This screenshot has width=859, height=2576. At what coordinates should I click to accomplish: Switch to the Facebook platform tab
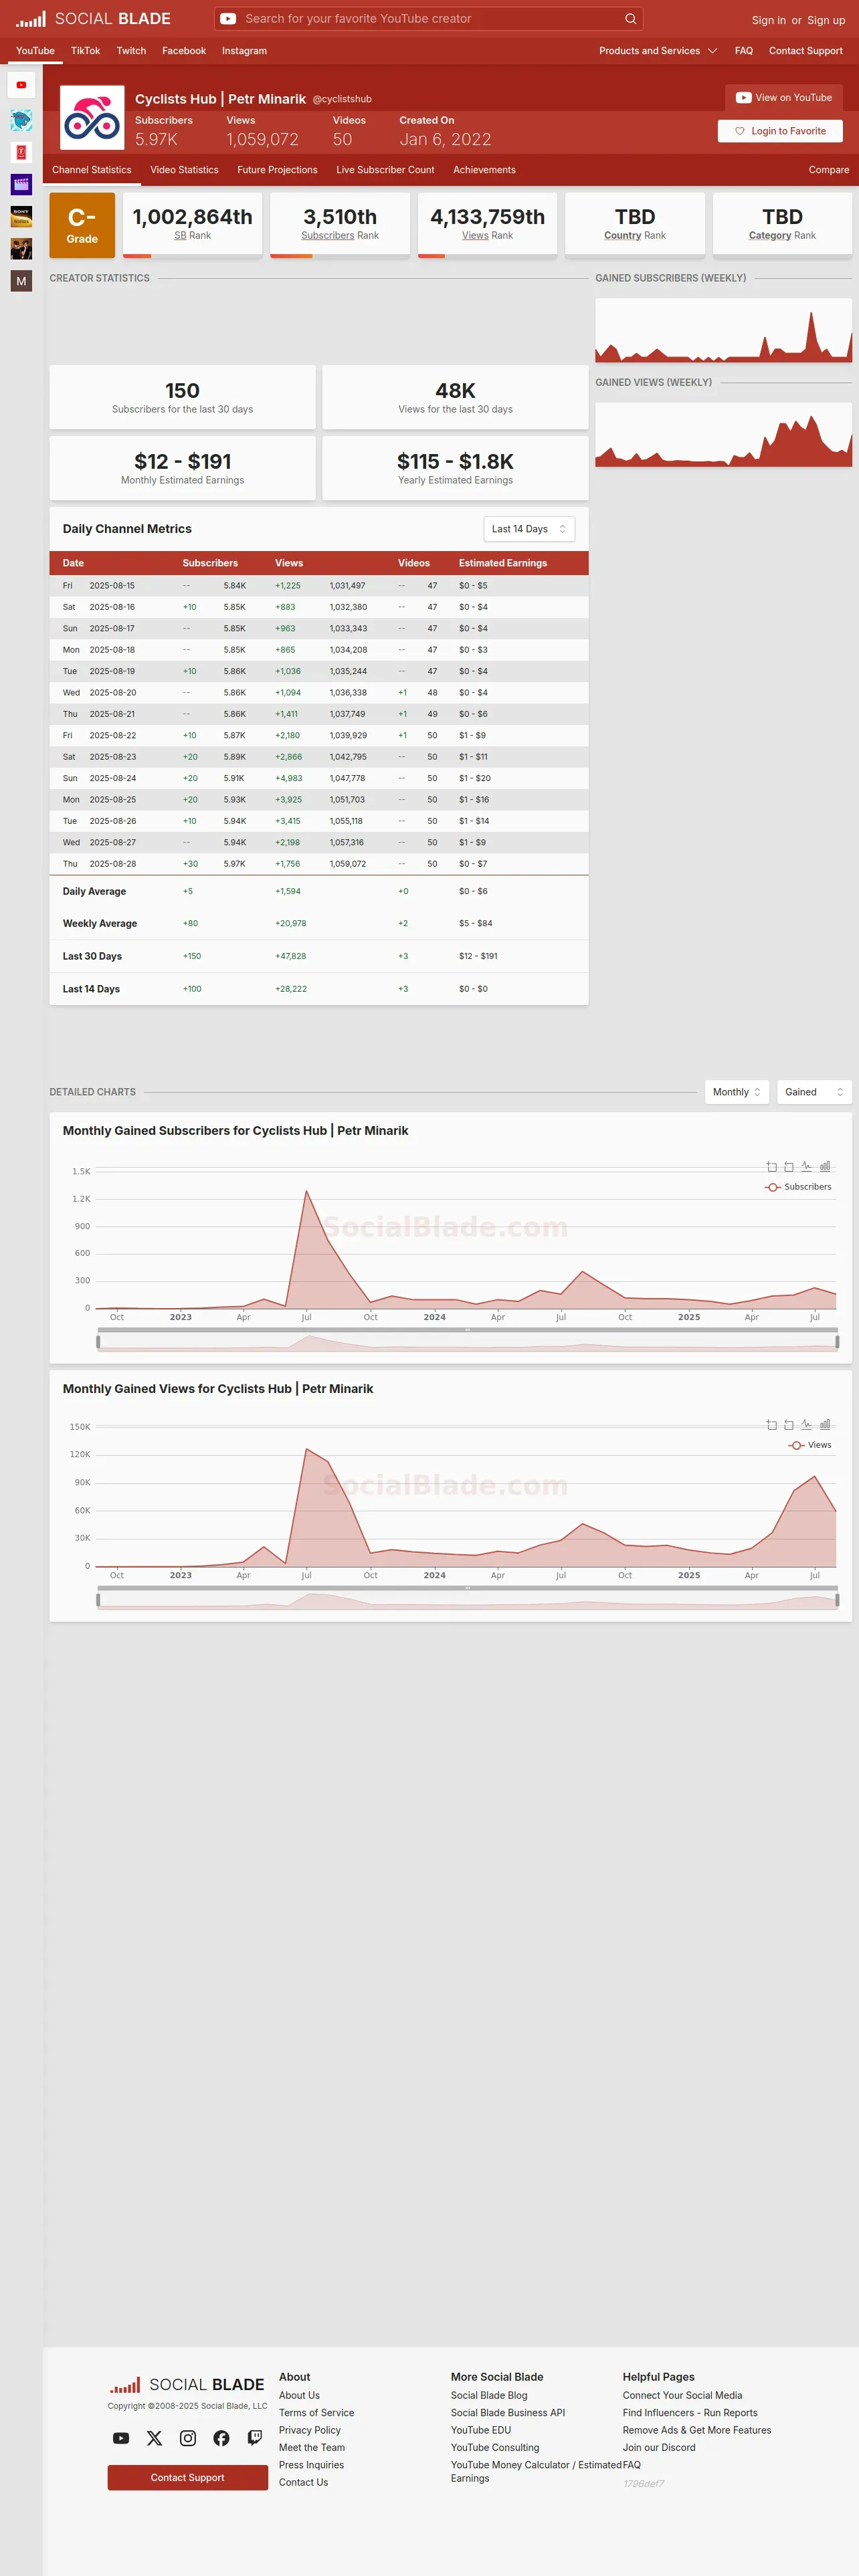(x=184, y=51)
